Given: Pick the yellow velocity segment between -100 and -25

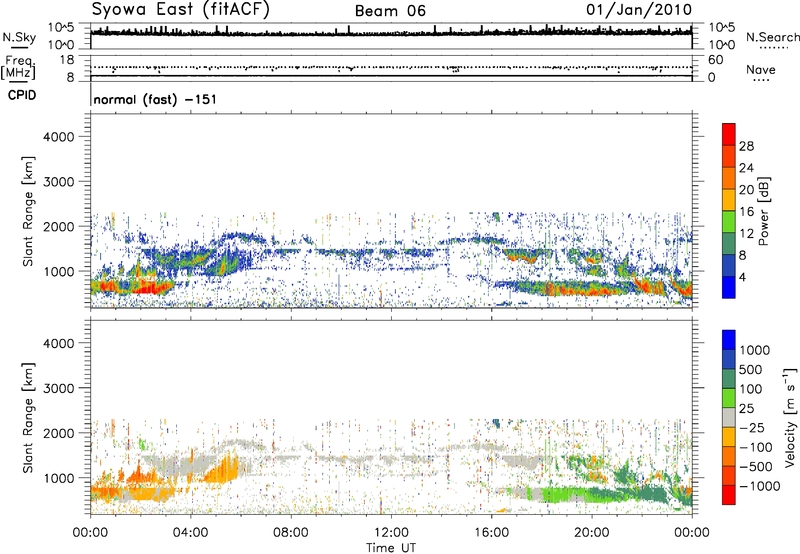Looking at the screenshot, I should point(729,437).
